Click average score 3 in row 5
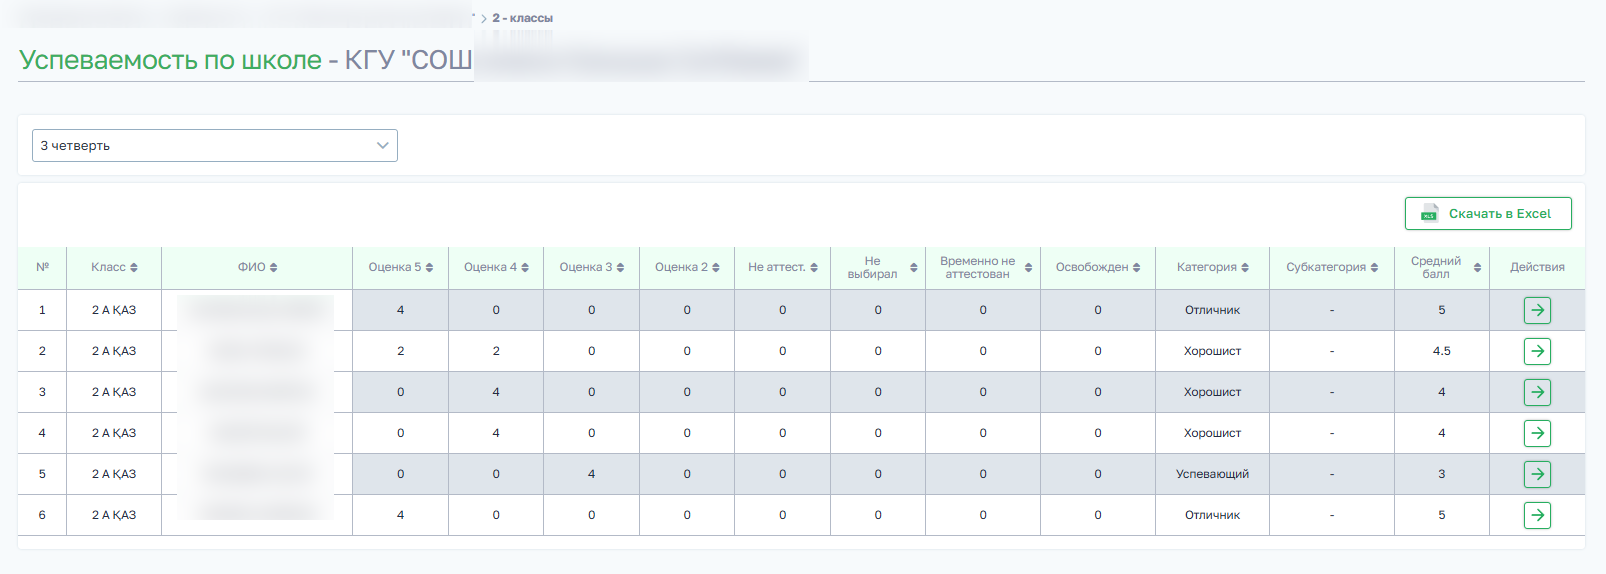The width and height of the screenshot is (1606, 574). pos(1441,474)
